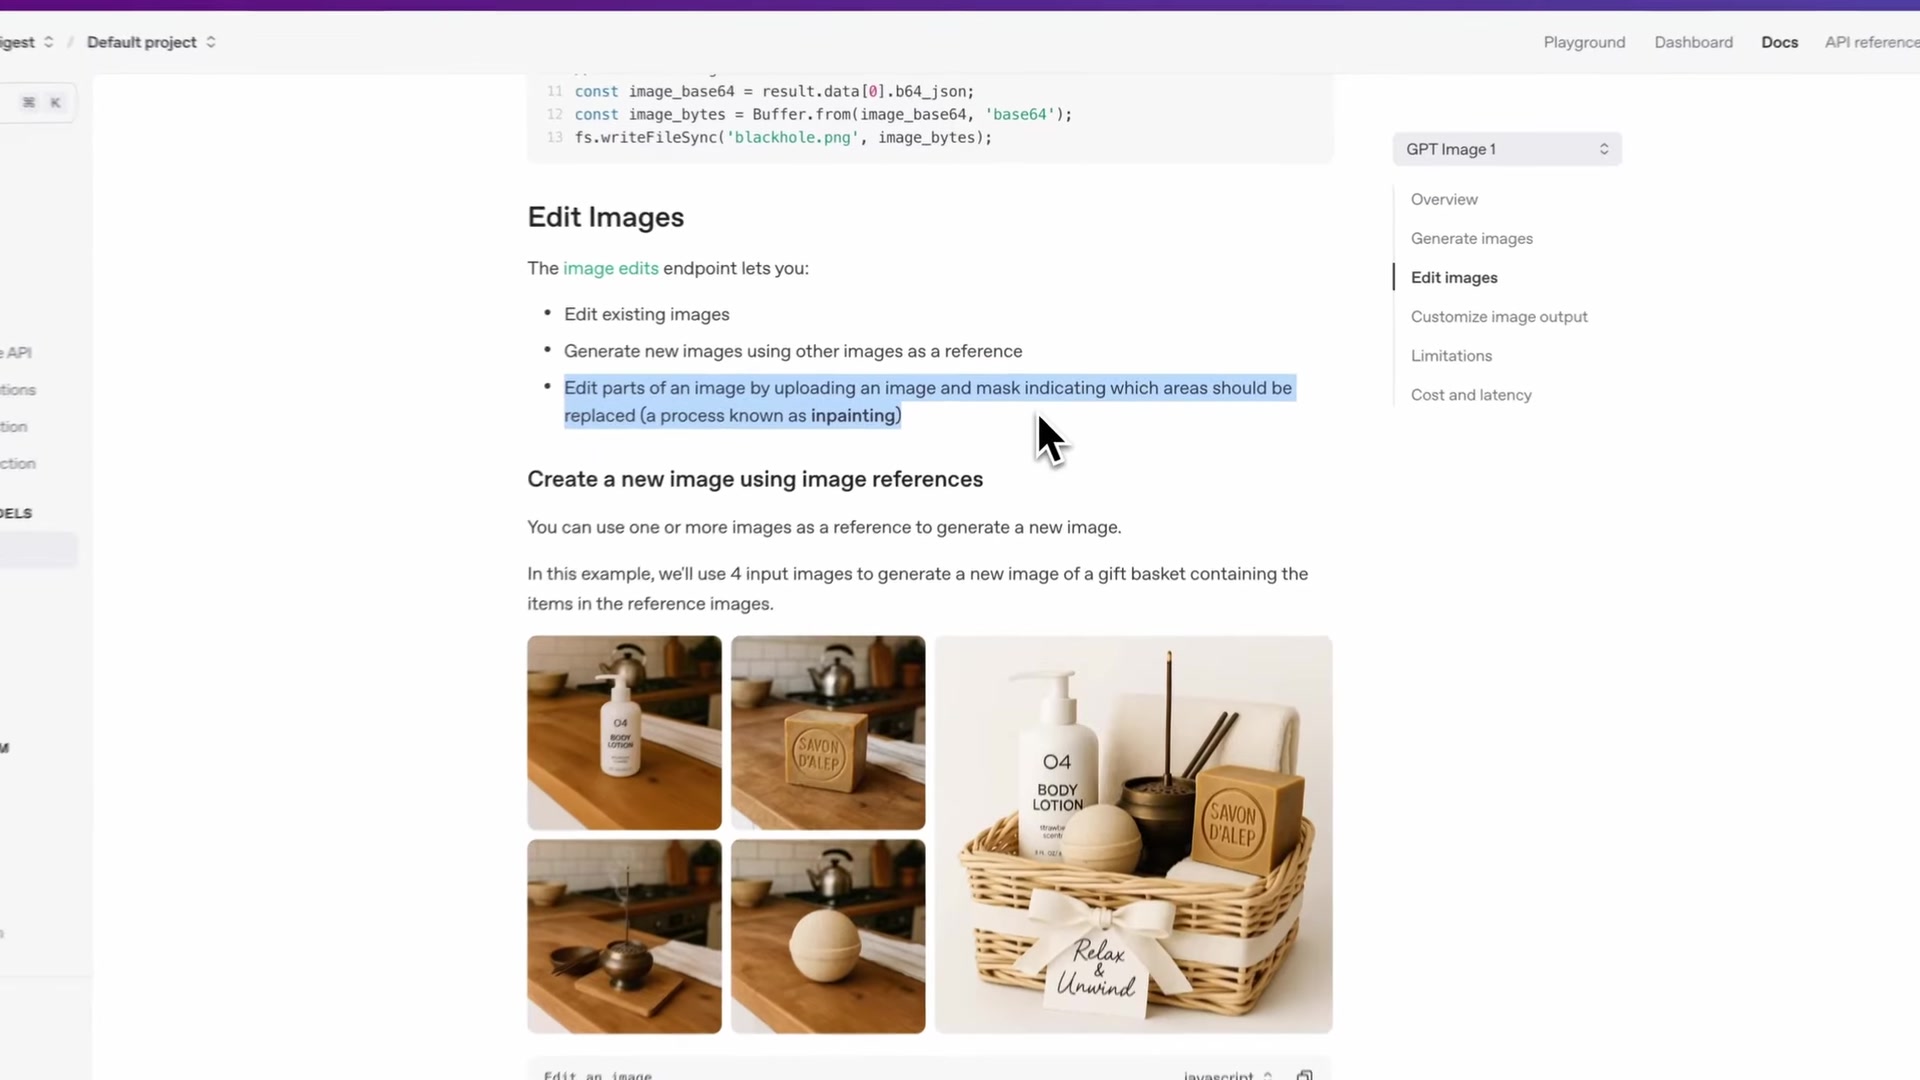Go to Limitations section
1920x1080 pixels.
tap(1450, 355)
